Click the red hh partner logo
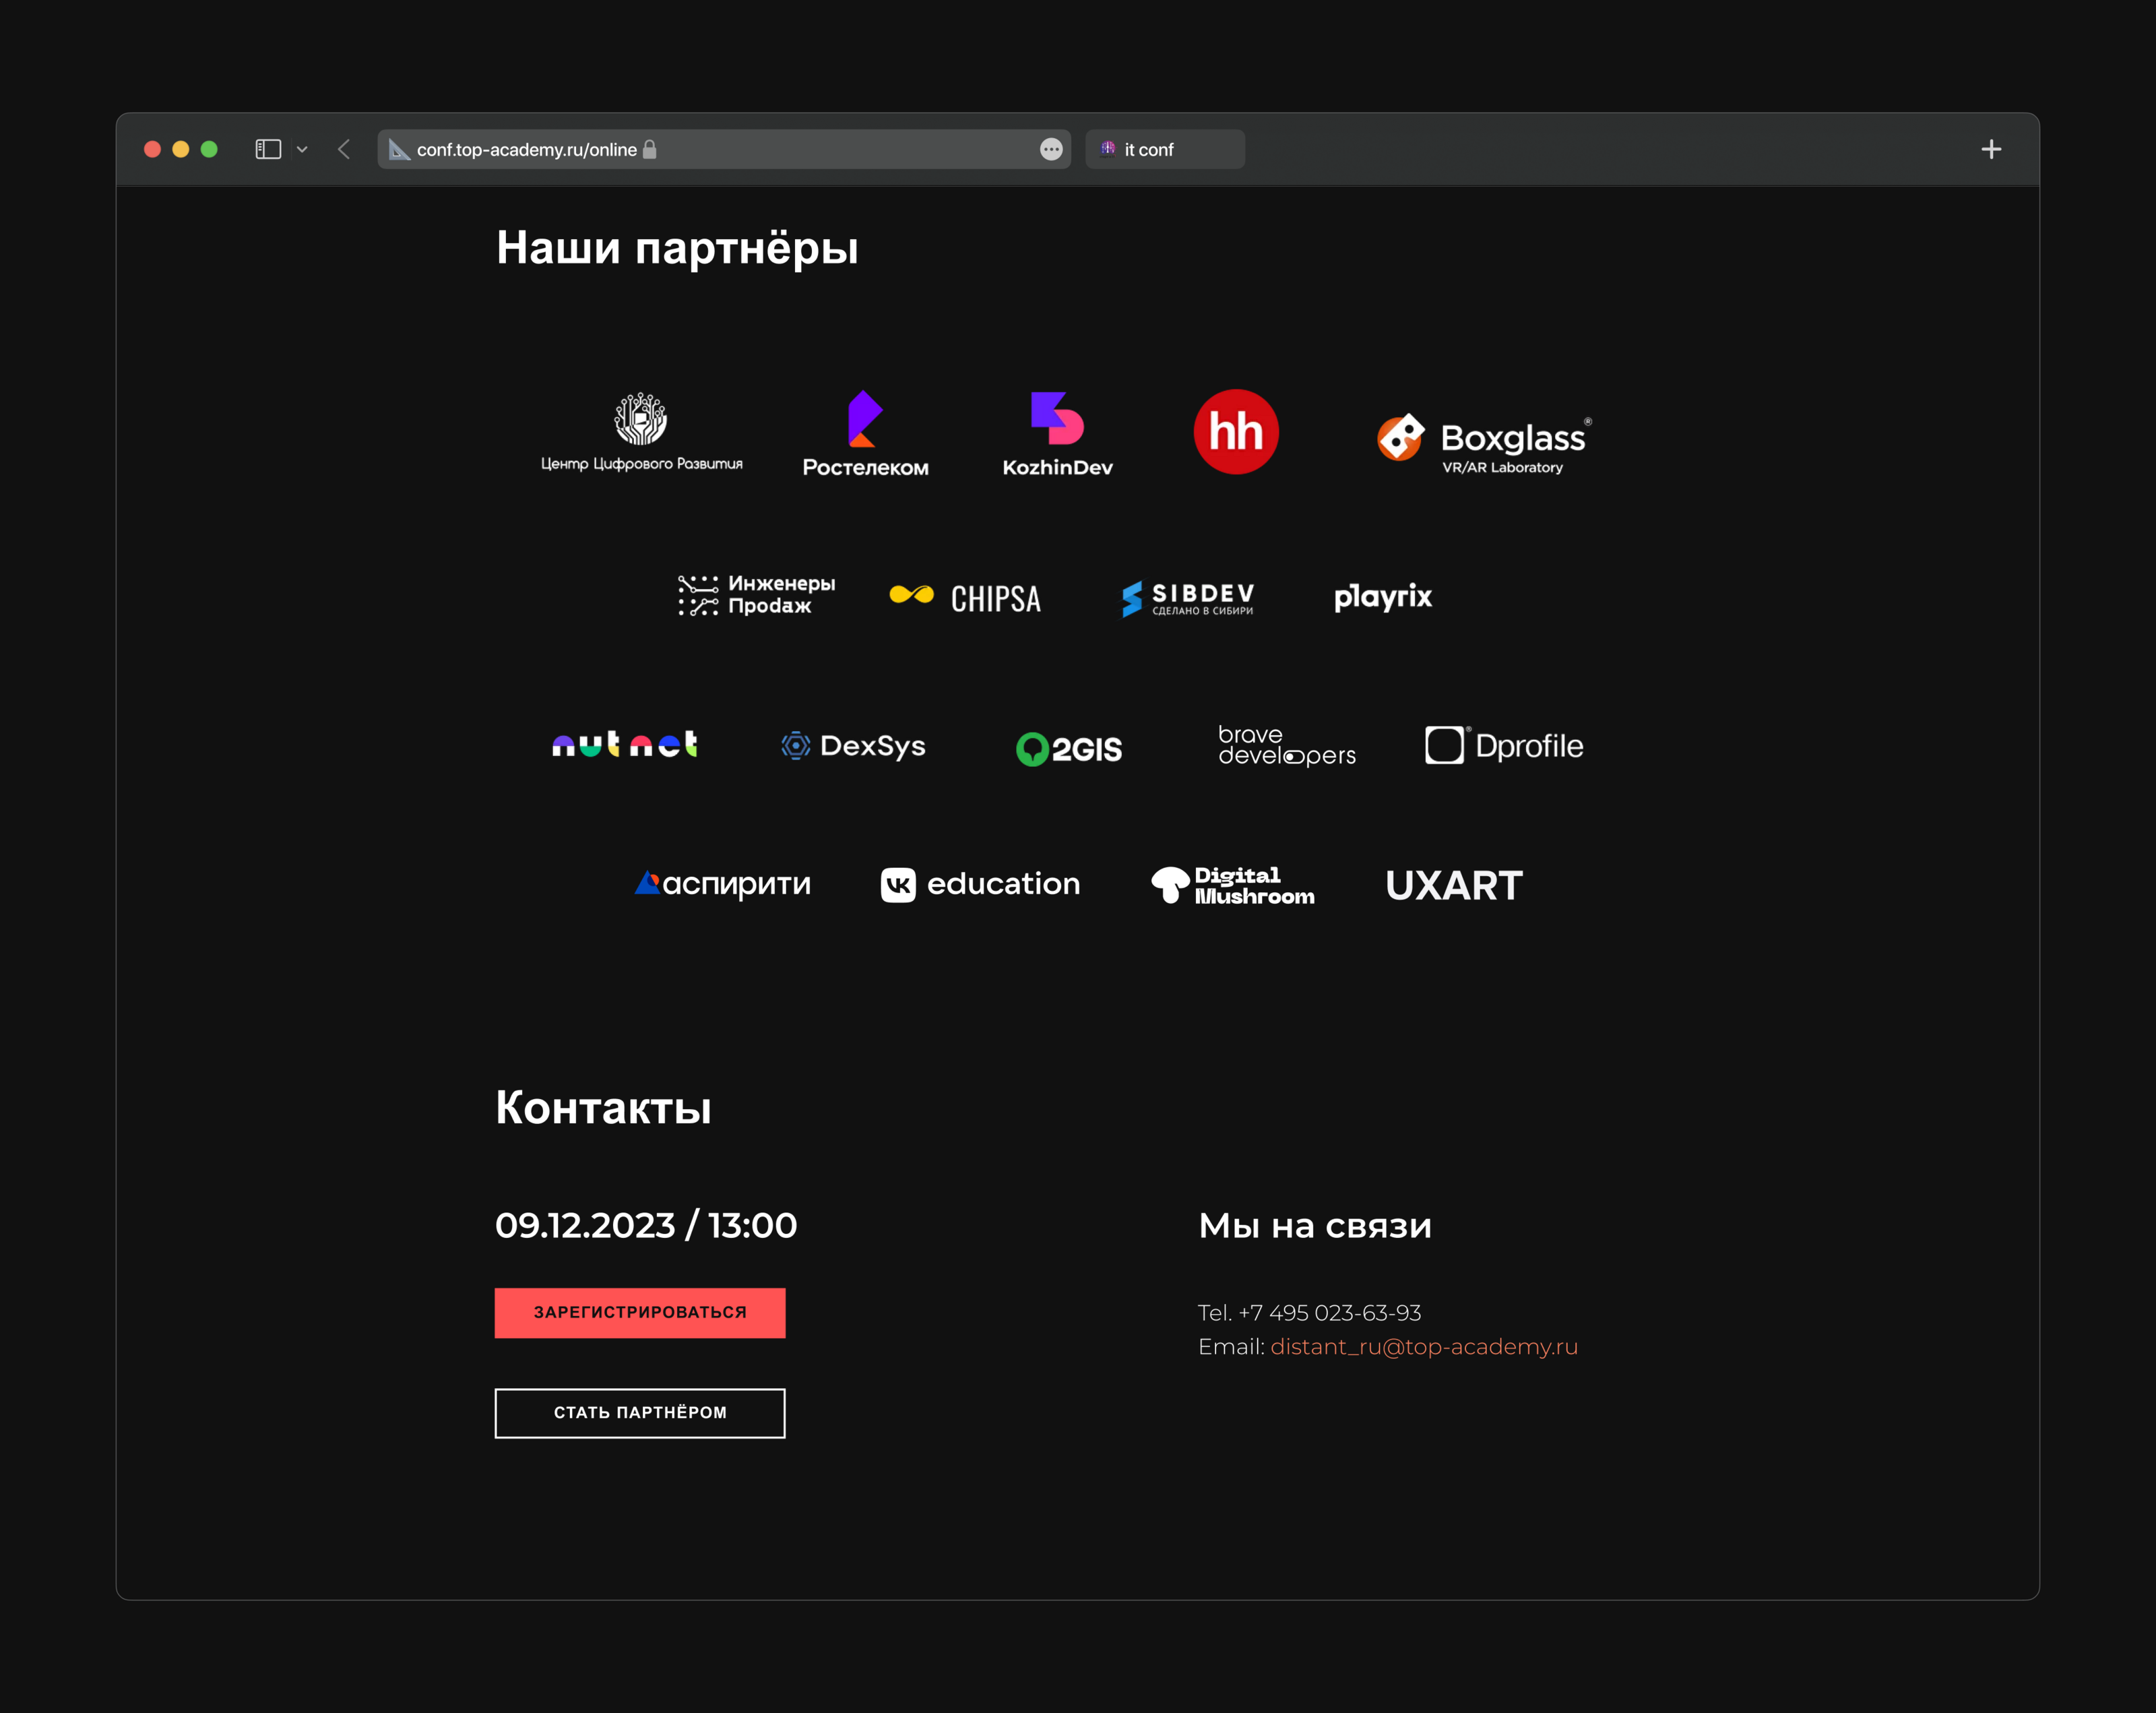 1236,432
